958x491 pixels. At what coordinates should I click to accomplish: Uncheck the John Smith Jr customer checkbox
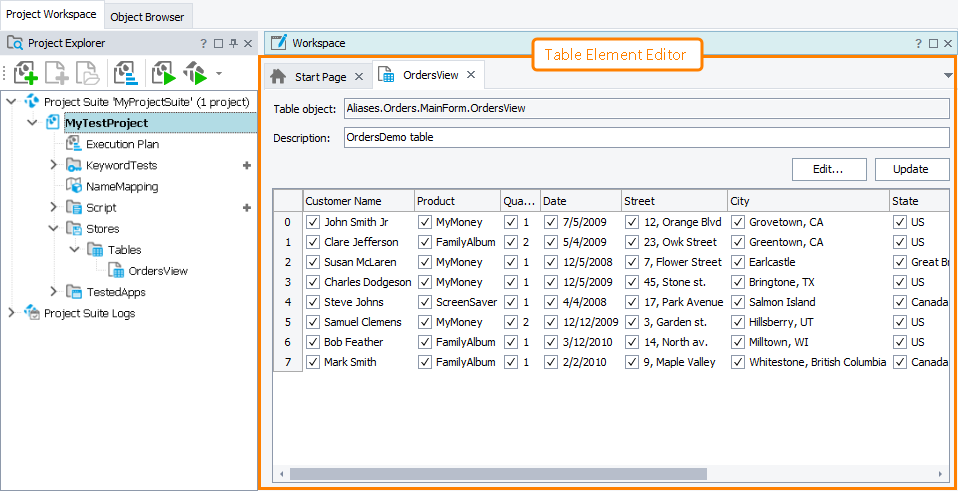coord(313,222)
